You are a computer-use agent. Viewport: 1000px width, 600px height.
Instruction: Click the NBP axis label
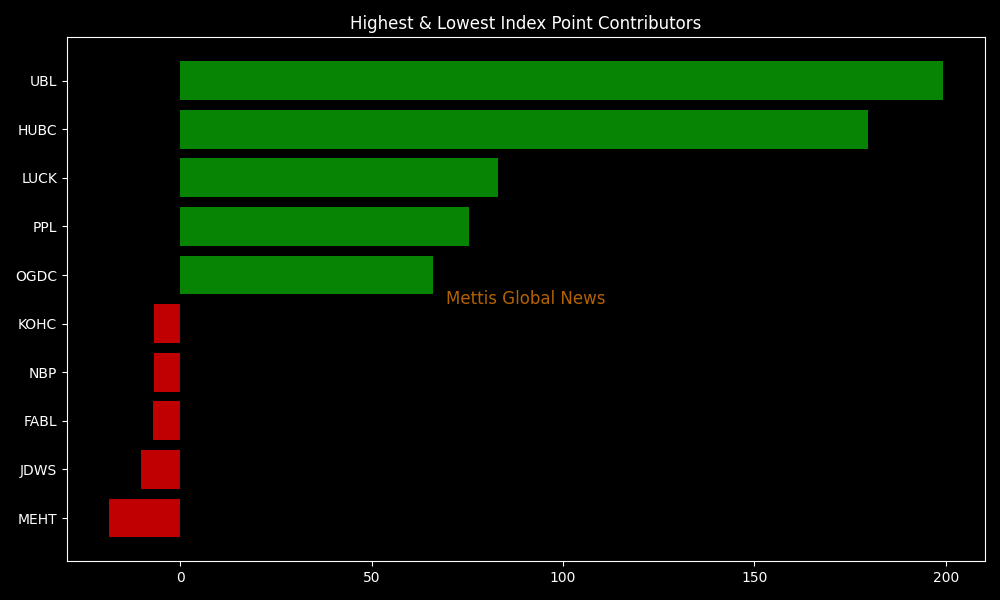(x=43, y=373)
